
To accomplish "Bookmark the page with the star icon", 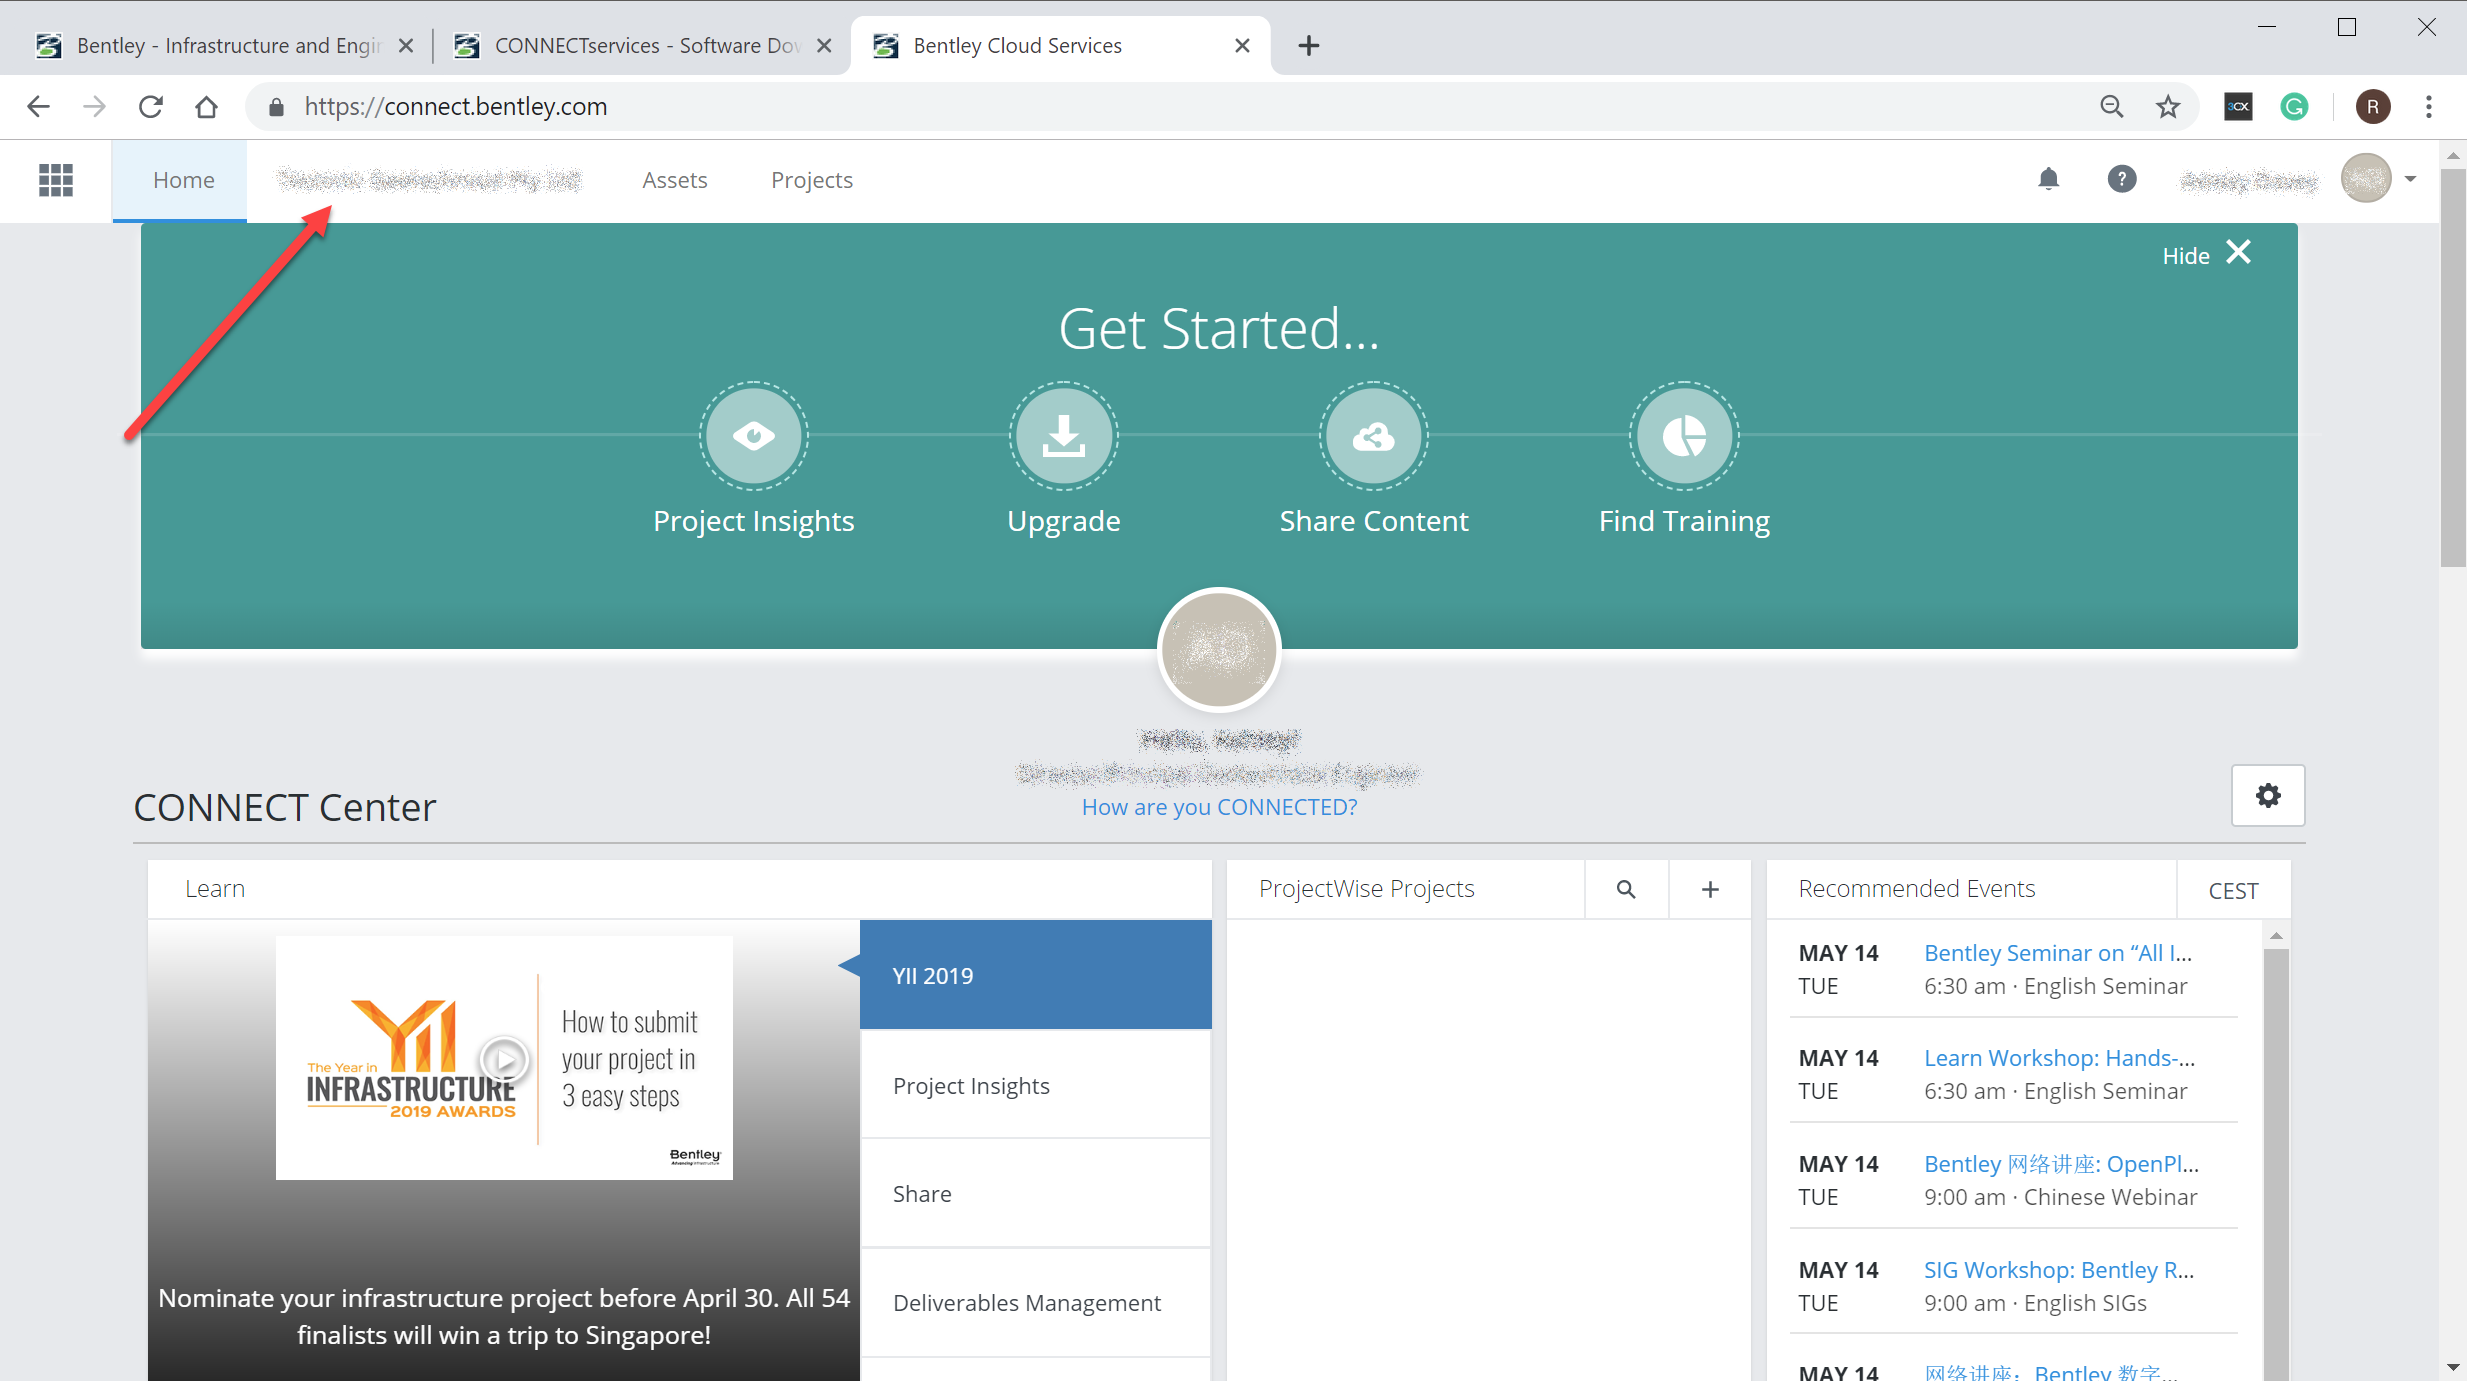I will click(x=2167, y=106).
